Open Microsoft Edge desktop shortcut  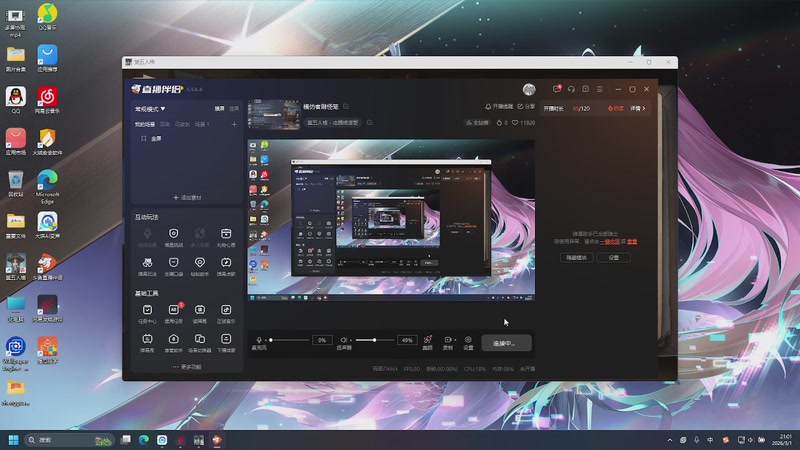pos(47,187)
